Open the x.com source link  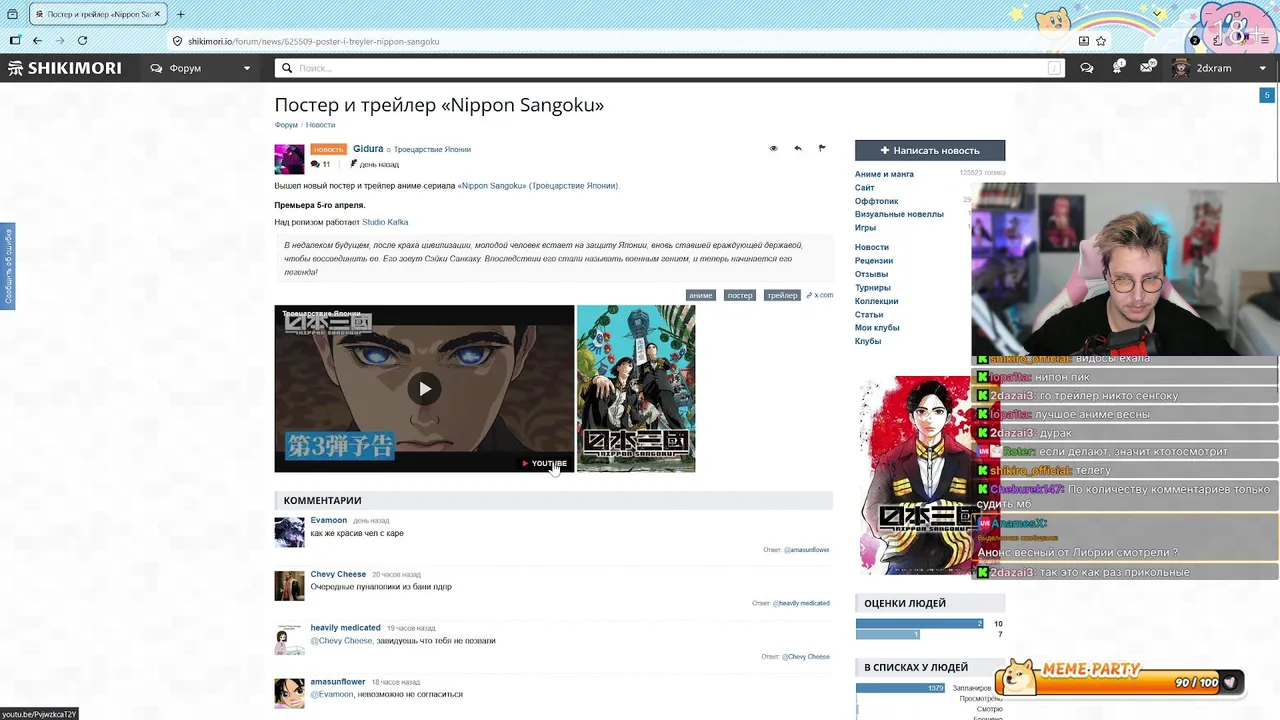(x=820, y=295)
